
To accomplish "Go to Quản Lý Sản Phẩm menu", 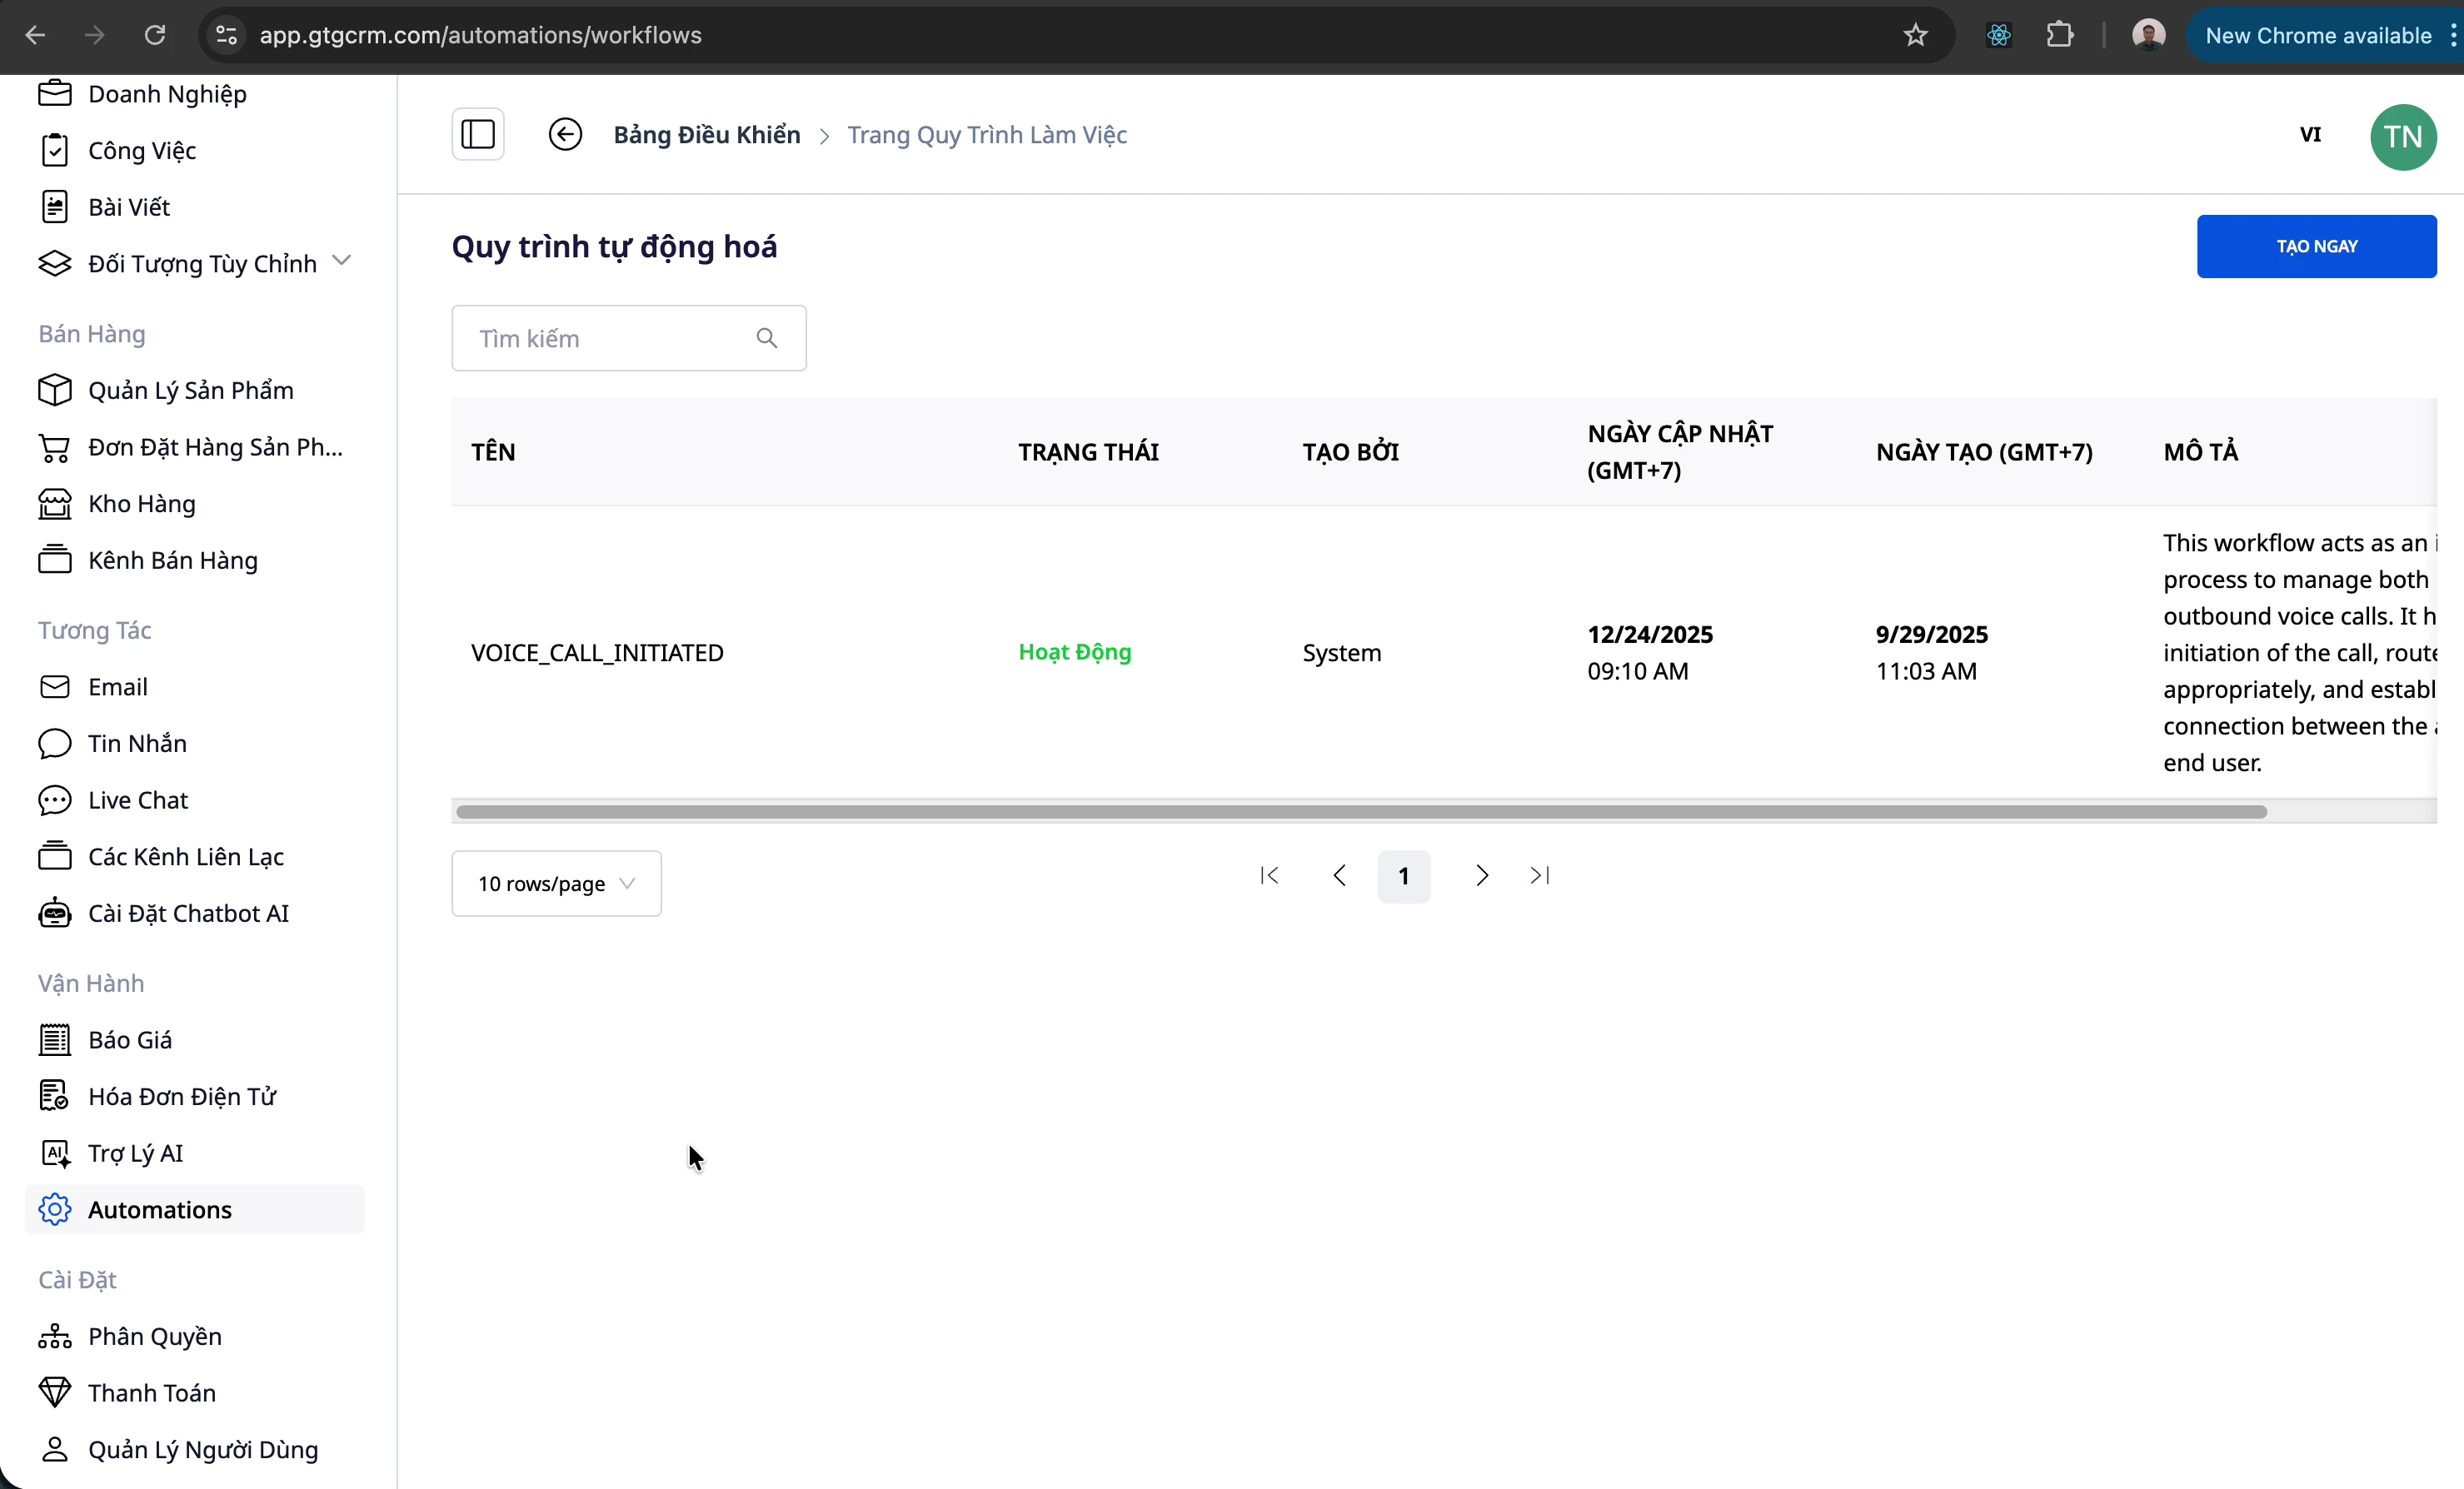I will coord(190,390).
